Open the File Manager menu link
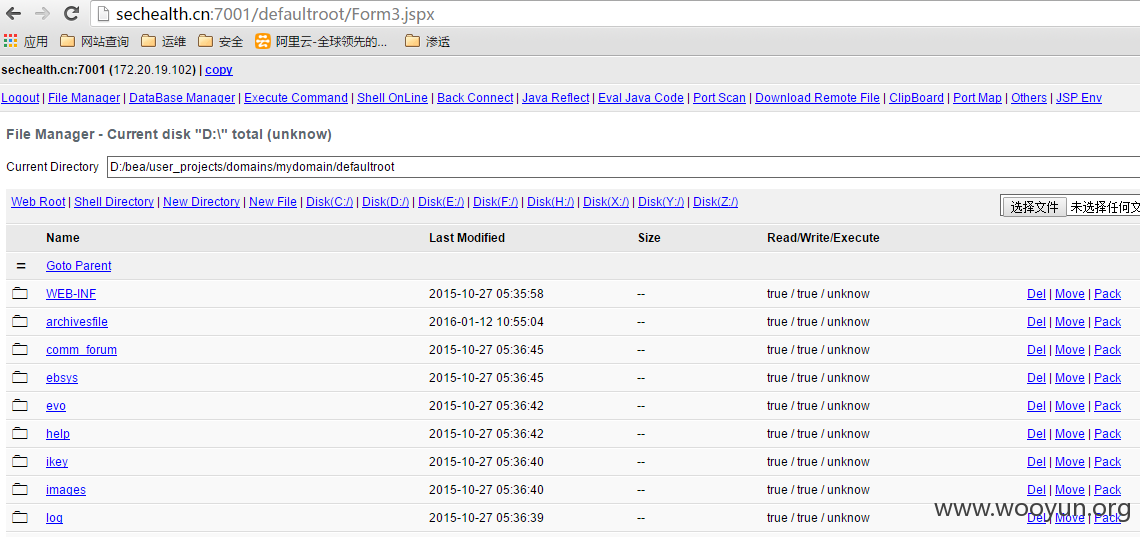Viewport: 1140px width, 537px height. [x=84, y=97]
